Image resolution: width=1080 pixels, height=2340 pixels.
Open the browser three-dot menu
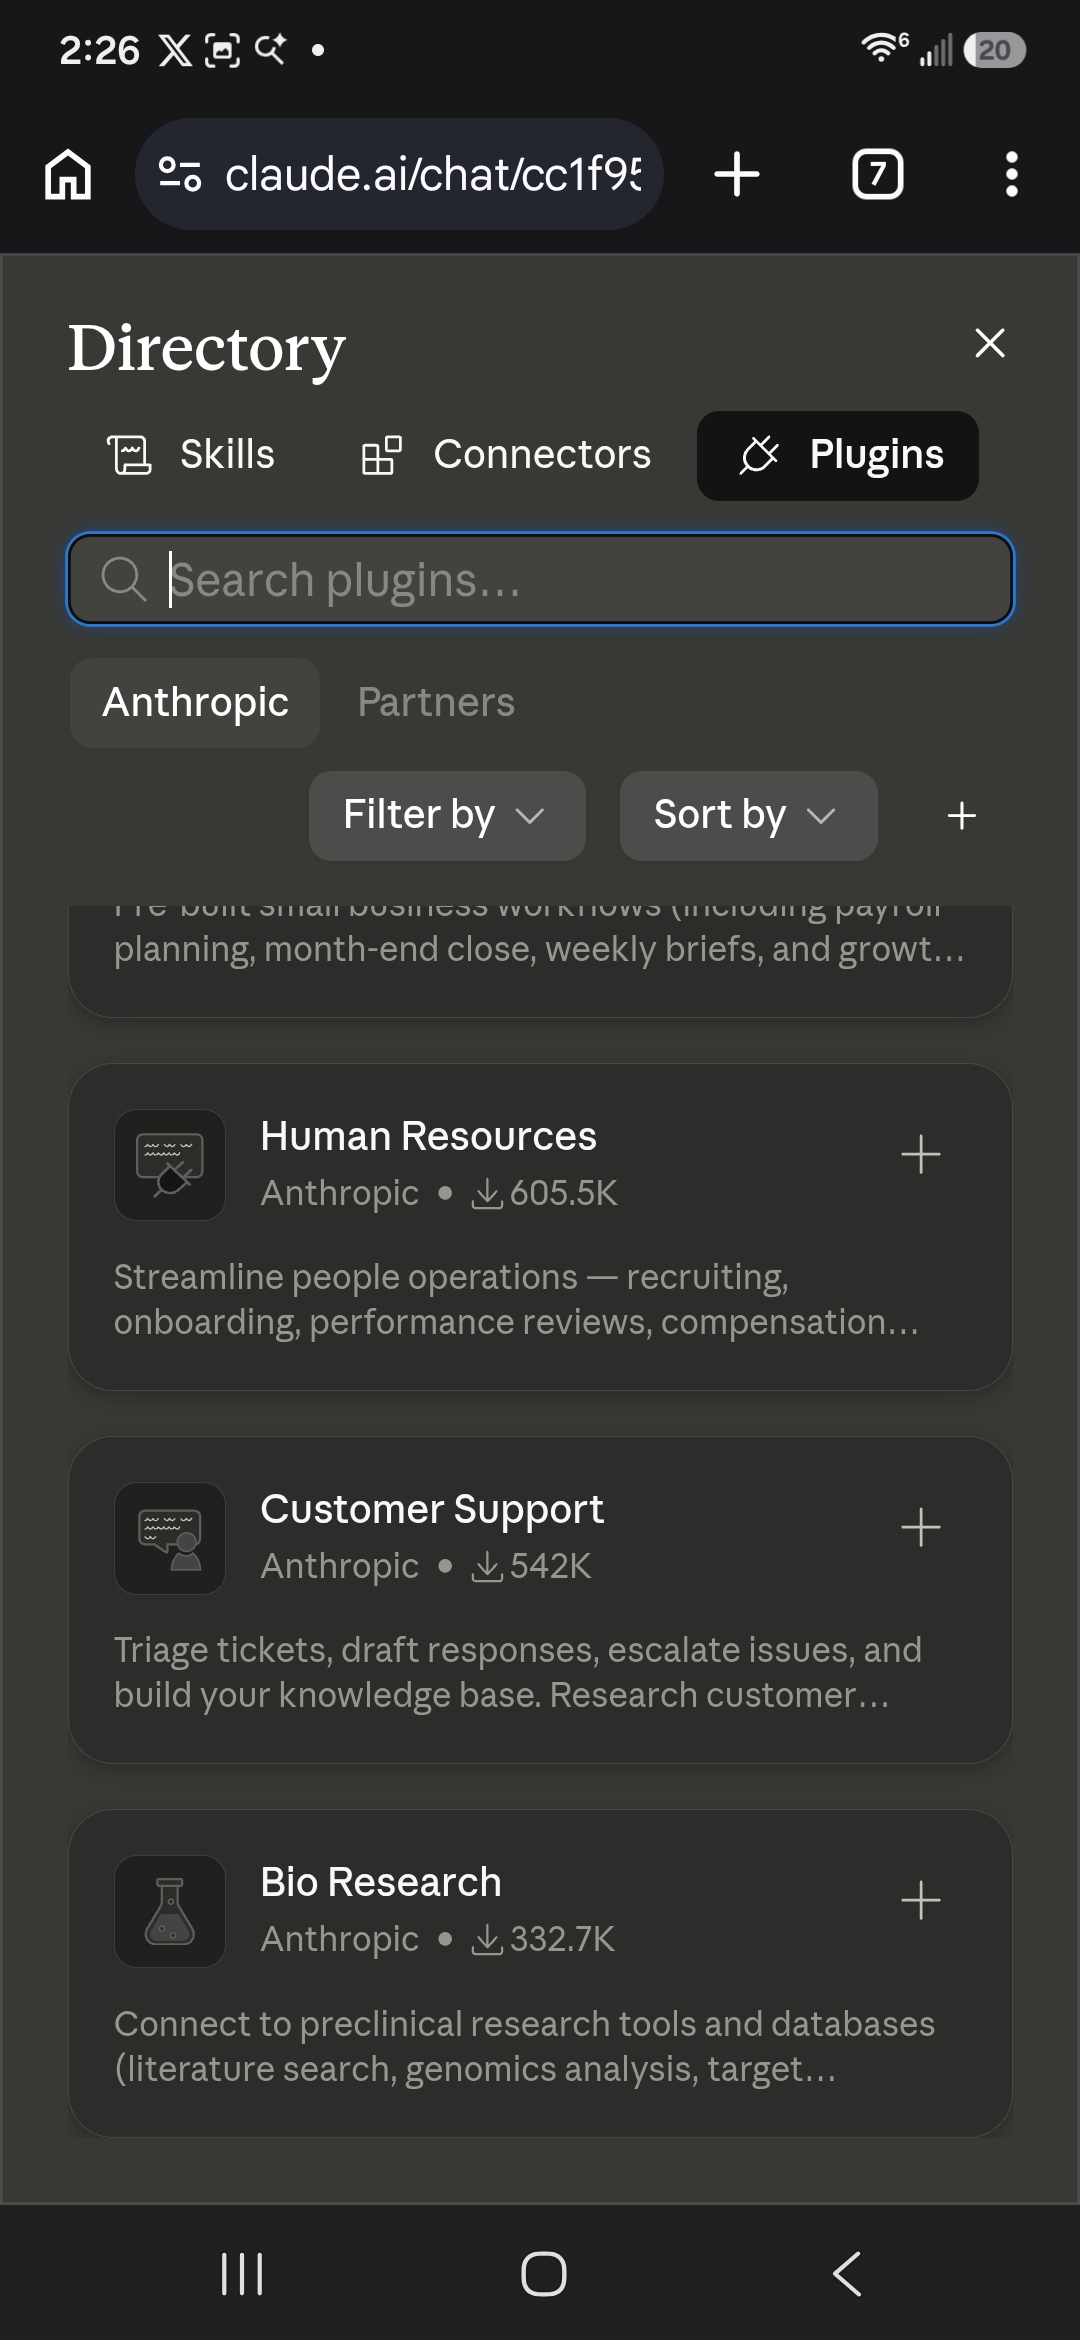pos(1012,174)
